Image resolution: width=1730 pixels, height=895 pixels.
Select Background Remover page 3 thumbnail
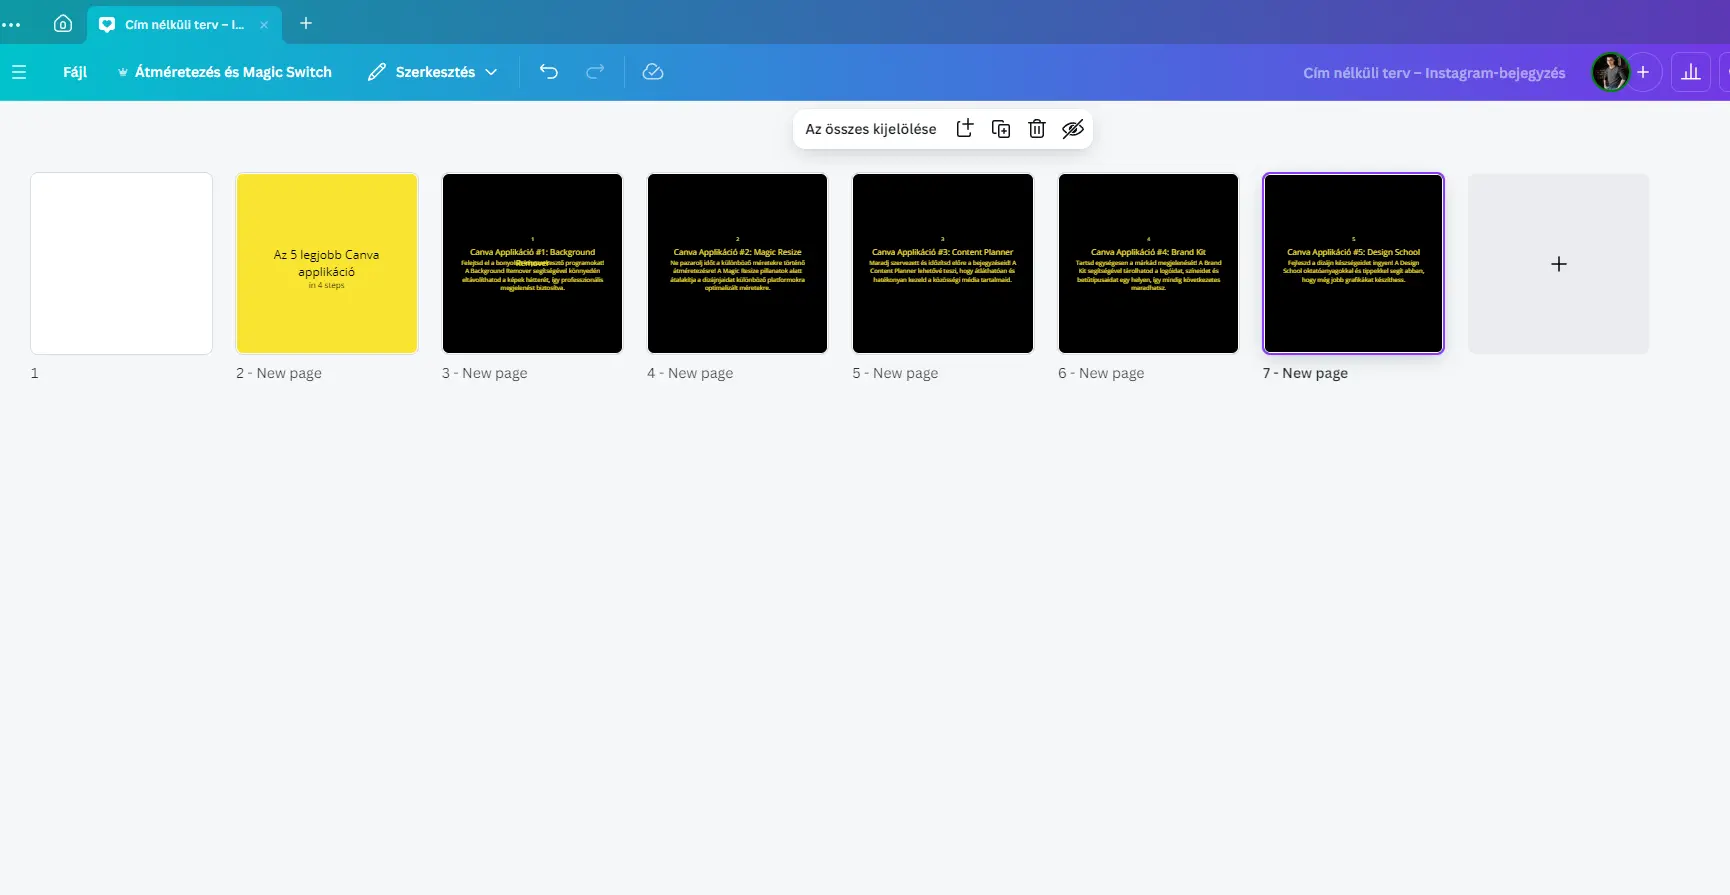click(x=532, y=263)
